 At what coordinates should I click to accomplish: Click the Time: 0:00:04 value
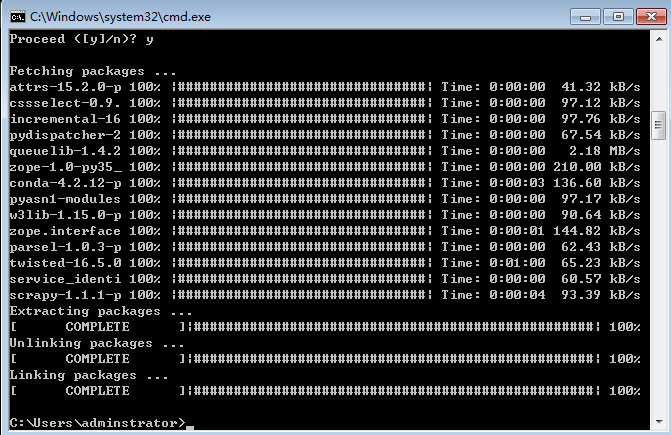pos(493,295)
